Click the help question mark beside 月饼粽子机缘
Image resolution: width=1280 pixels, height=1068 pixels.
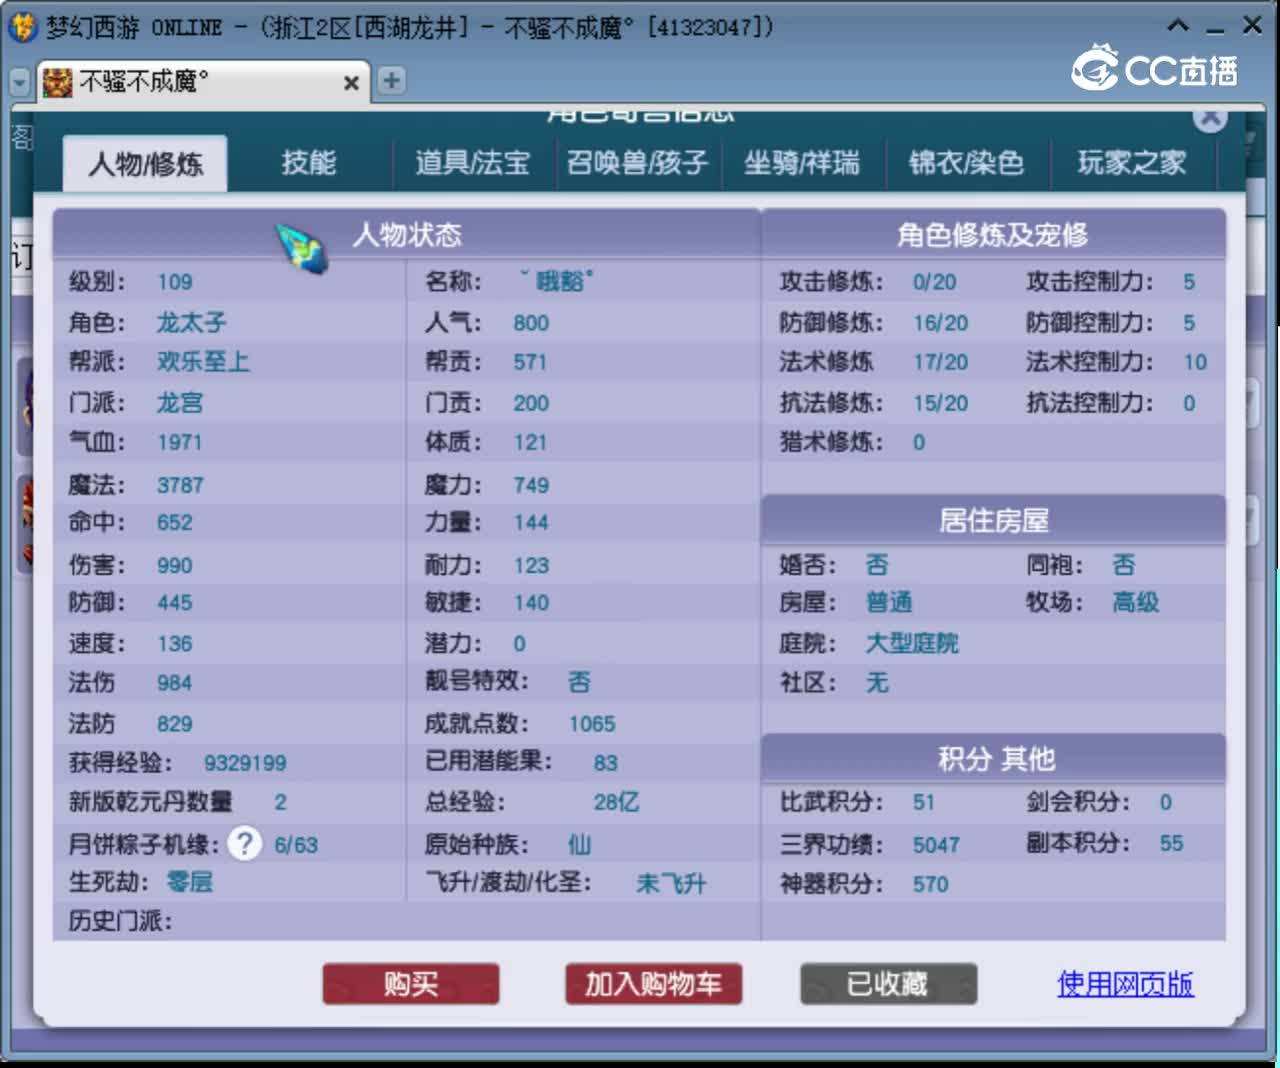tap(244, 843)
